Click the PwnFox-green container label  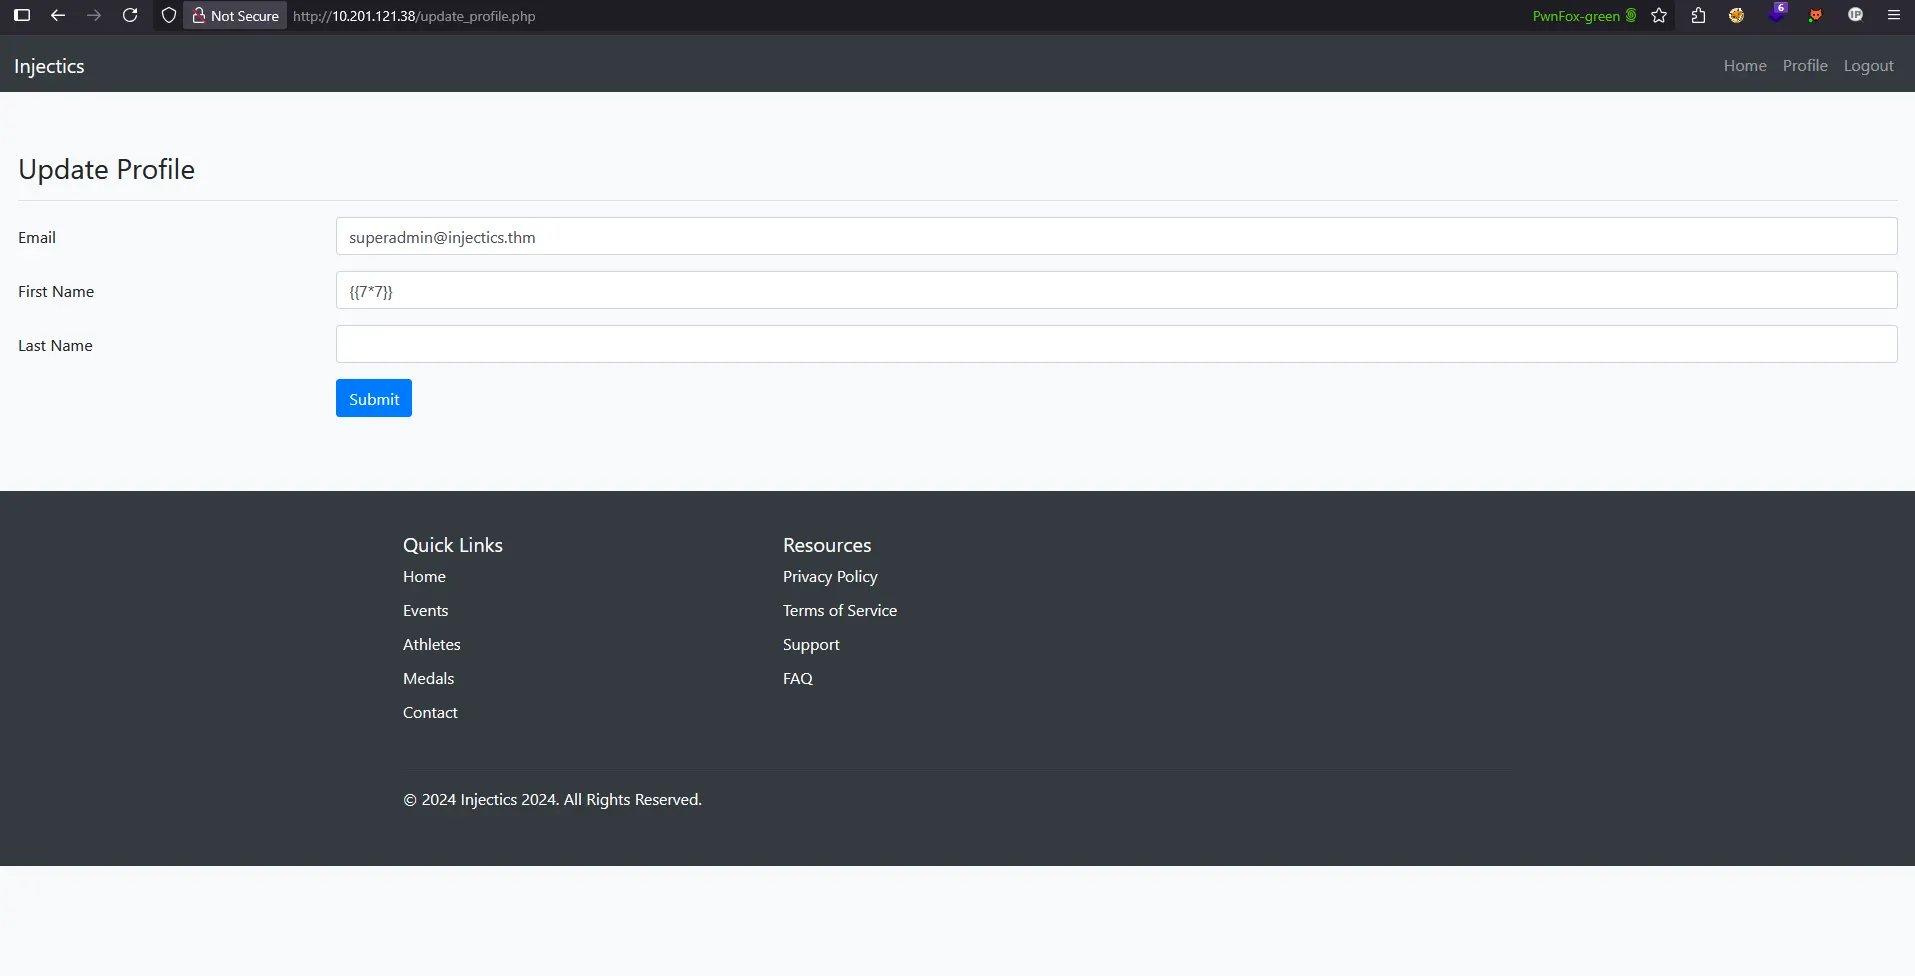[x=1578, y=15]
